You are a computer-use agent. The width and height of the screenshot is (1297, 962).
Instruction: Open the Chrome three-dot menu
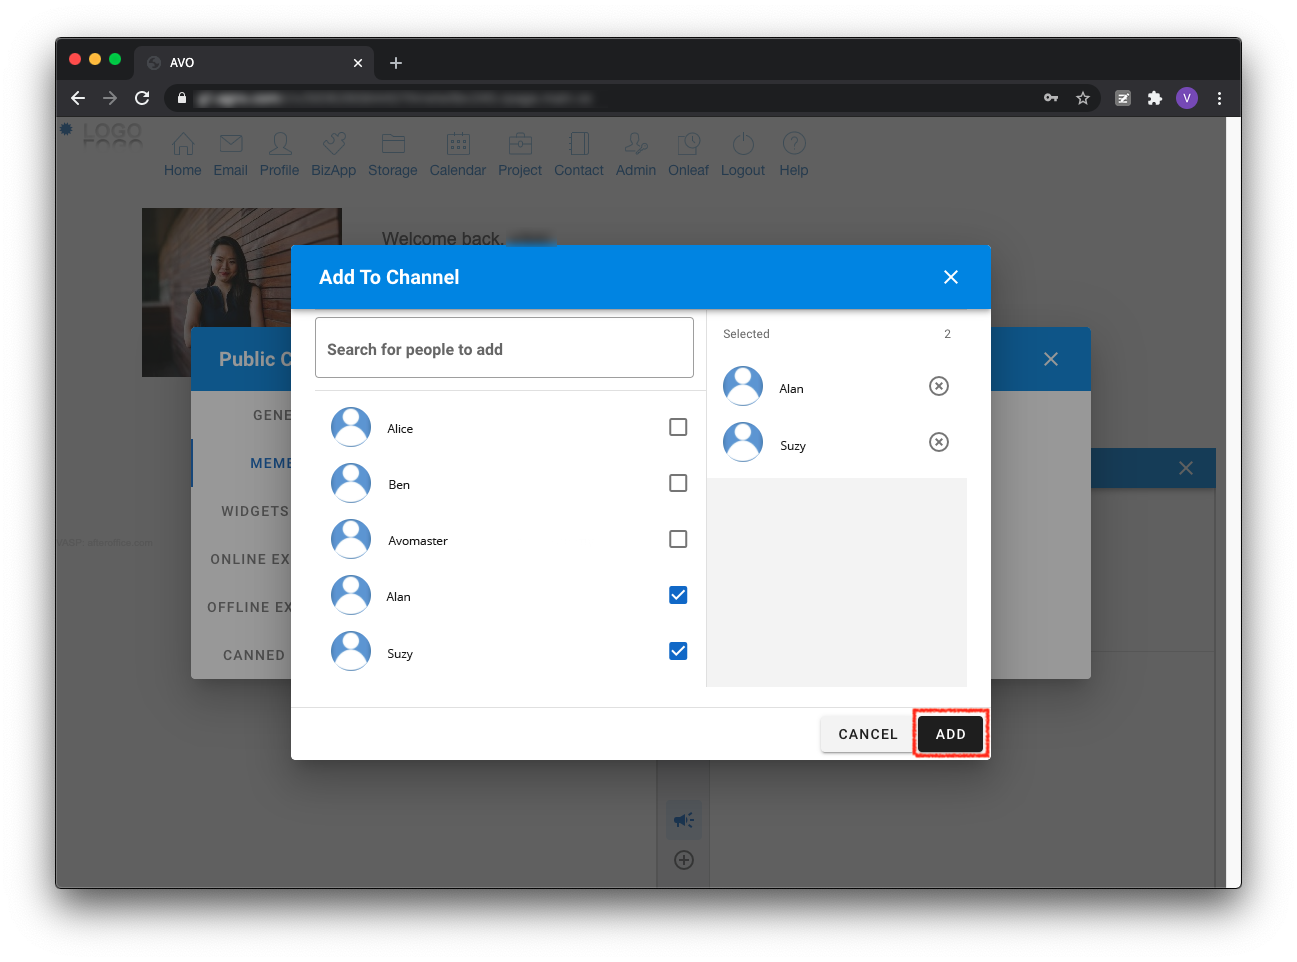coord(1219,98)
